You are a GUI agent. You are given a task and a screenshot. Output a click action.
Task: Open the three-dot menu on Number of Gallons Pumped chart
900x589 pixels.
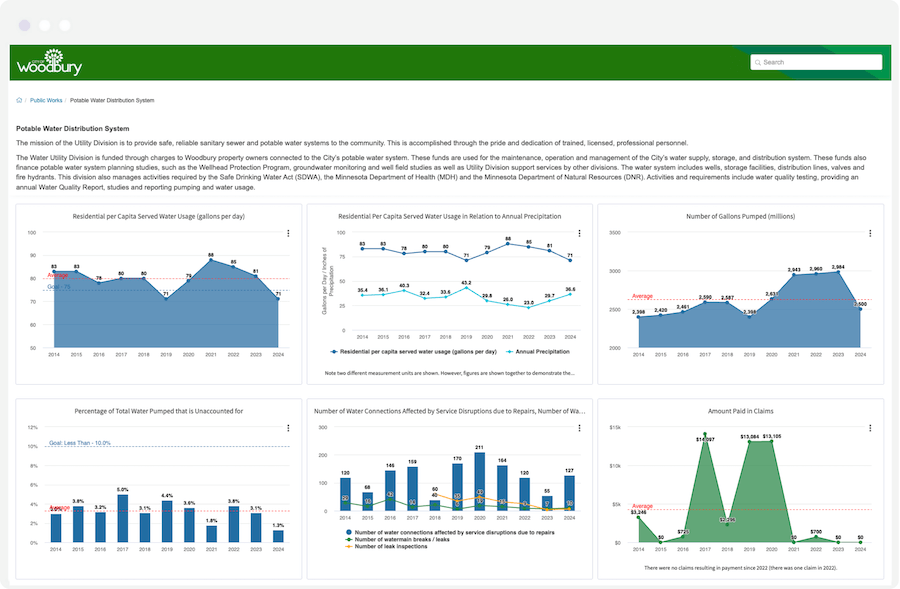click(872, 232)
